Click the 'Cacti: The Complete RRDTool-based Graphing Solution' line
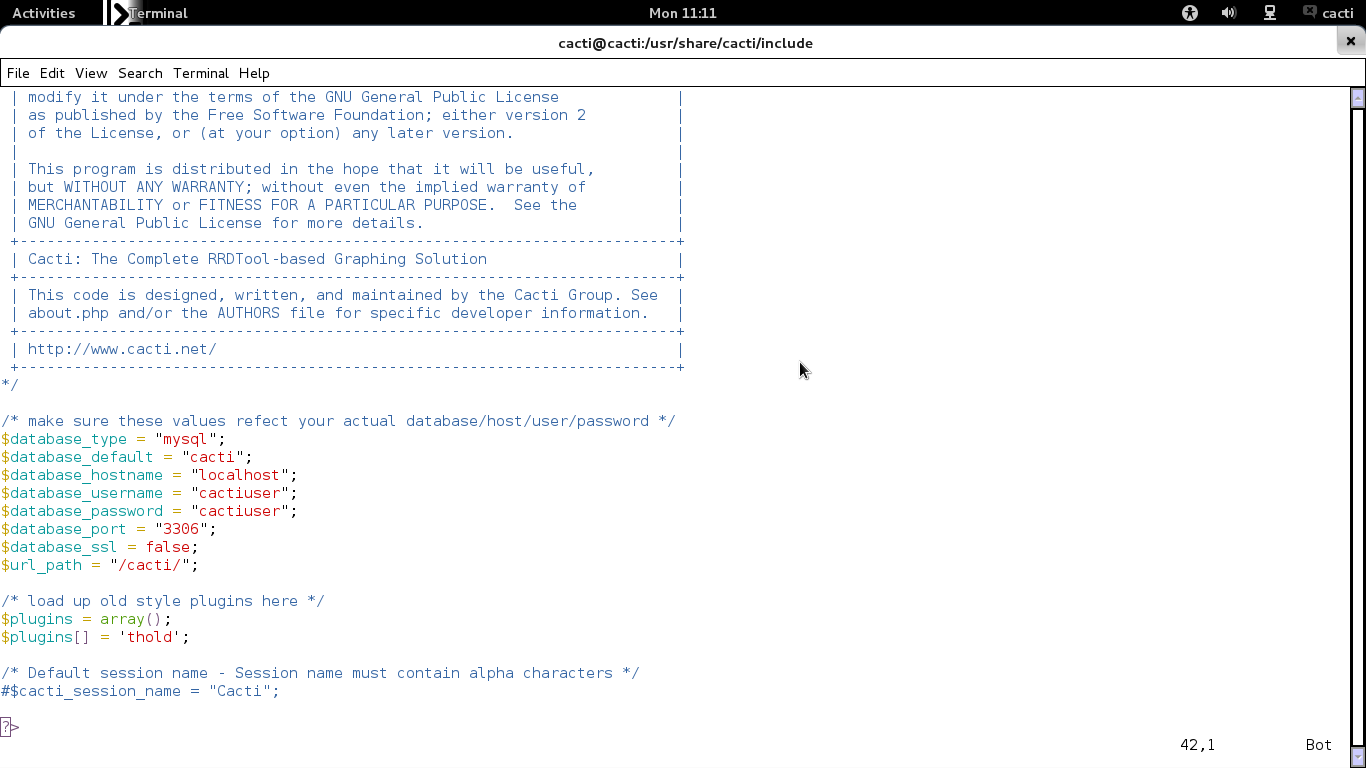Image resolution: width=1366 pixels, height=768 pixels. (257, 259)
